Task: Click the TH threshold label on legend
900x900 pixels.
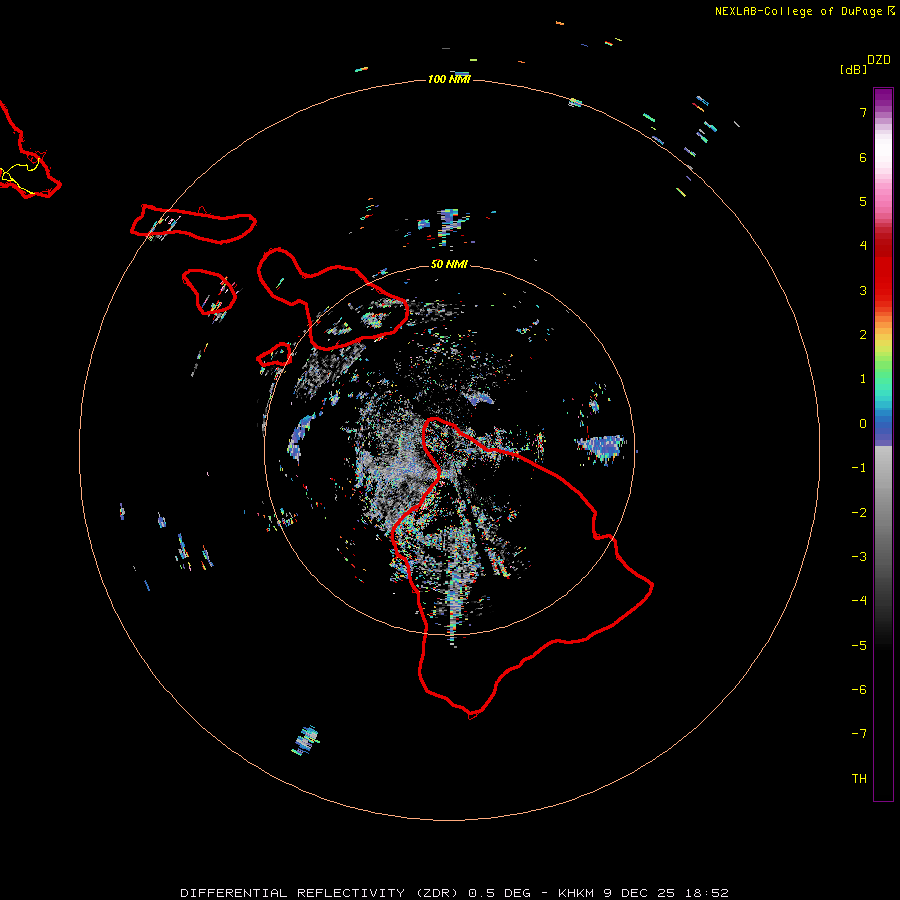Action: (859, 779)
